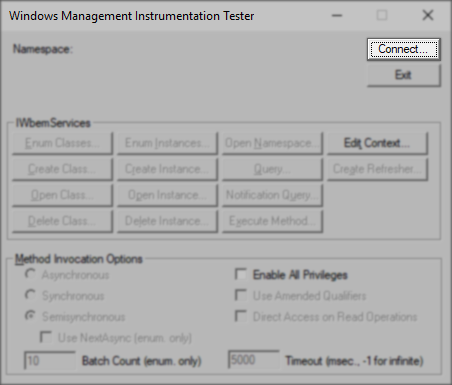
Task: Click the Delete Instance button
Action: click(x=167, y=221)
